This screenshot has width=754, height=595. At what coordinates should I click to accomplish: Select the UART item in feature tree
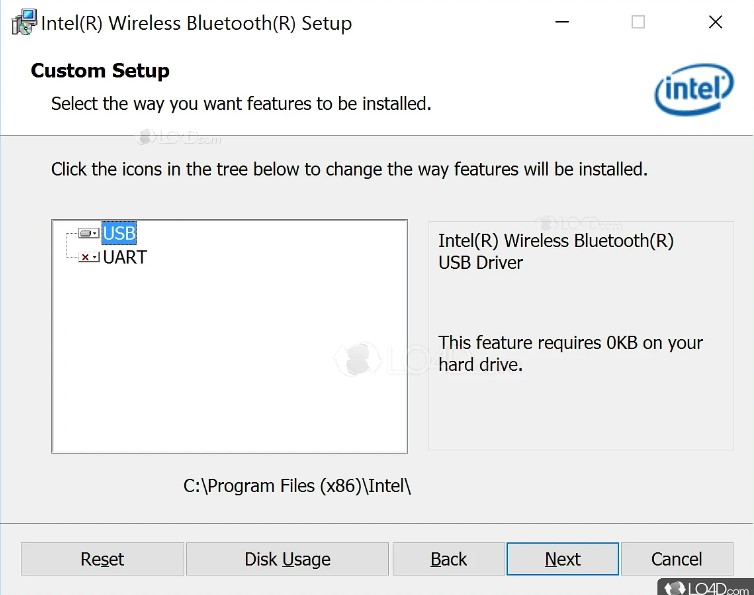point(125,257)
